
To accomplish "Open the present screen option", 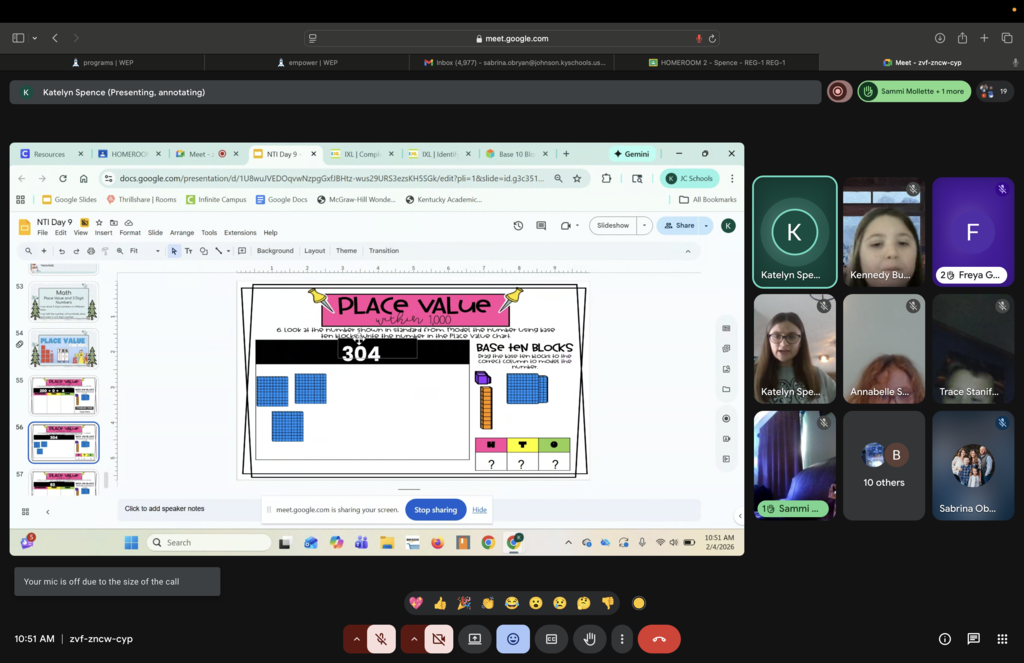I will 475,639.
